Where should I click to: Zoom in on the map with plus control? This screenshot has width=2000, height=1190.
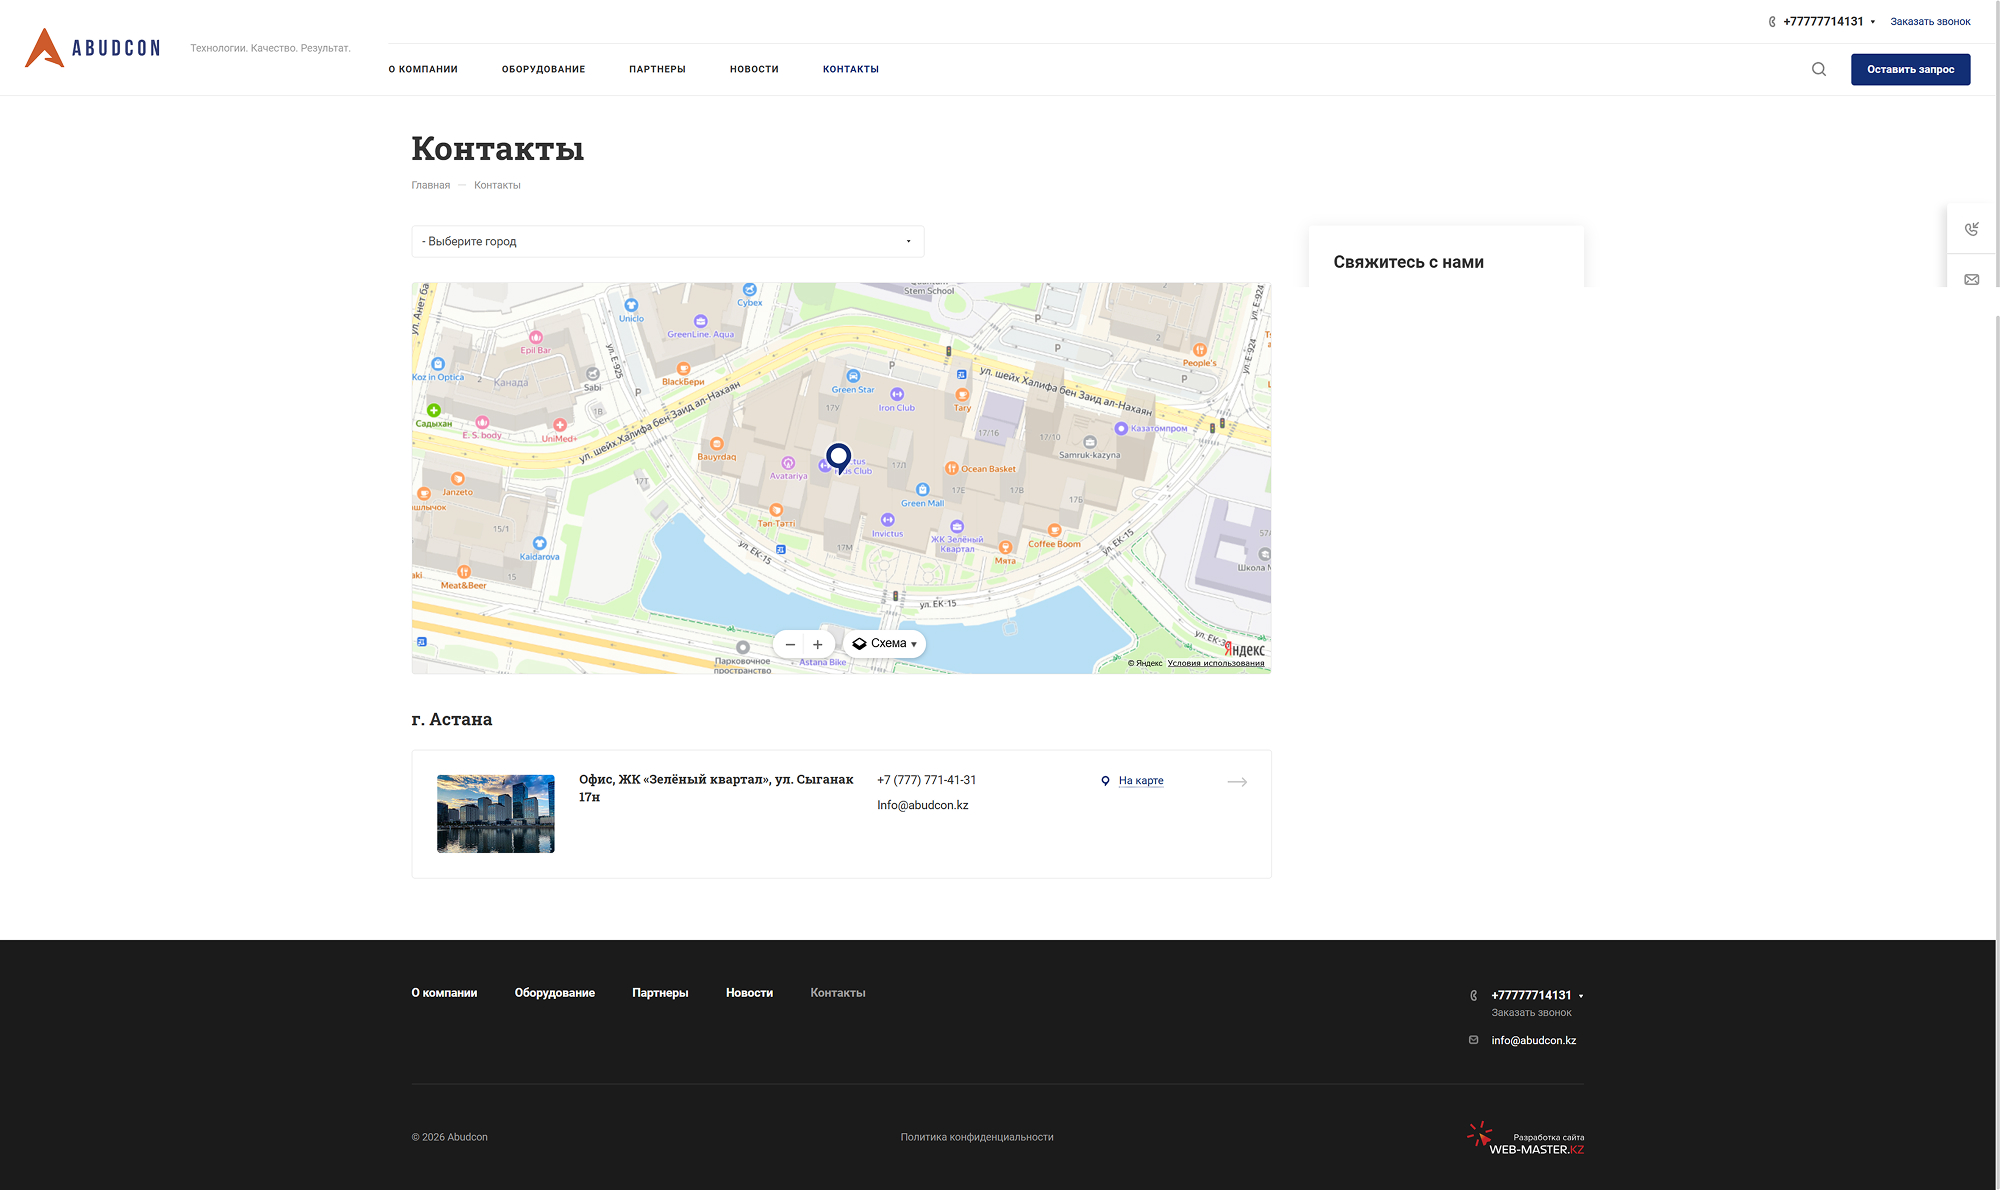point(818,644)
